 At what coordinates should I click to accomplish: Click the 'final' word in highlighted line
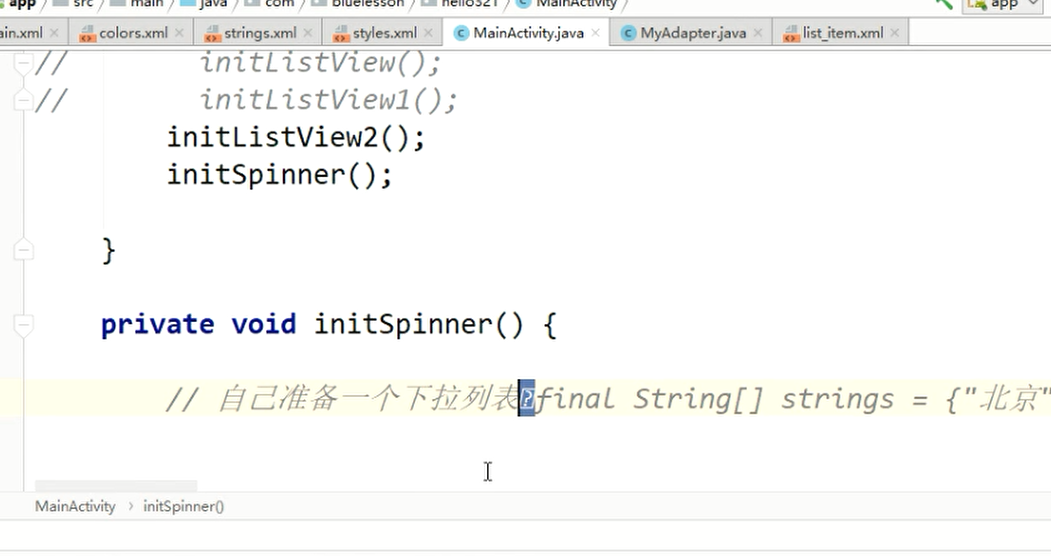coord(575,399)
